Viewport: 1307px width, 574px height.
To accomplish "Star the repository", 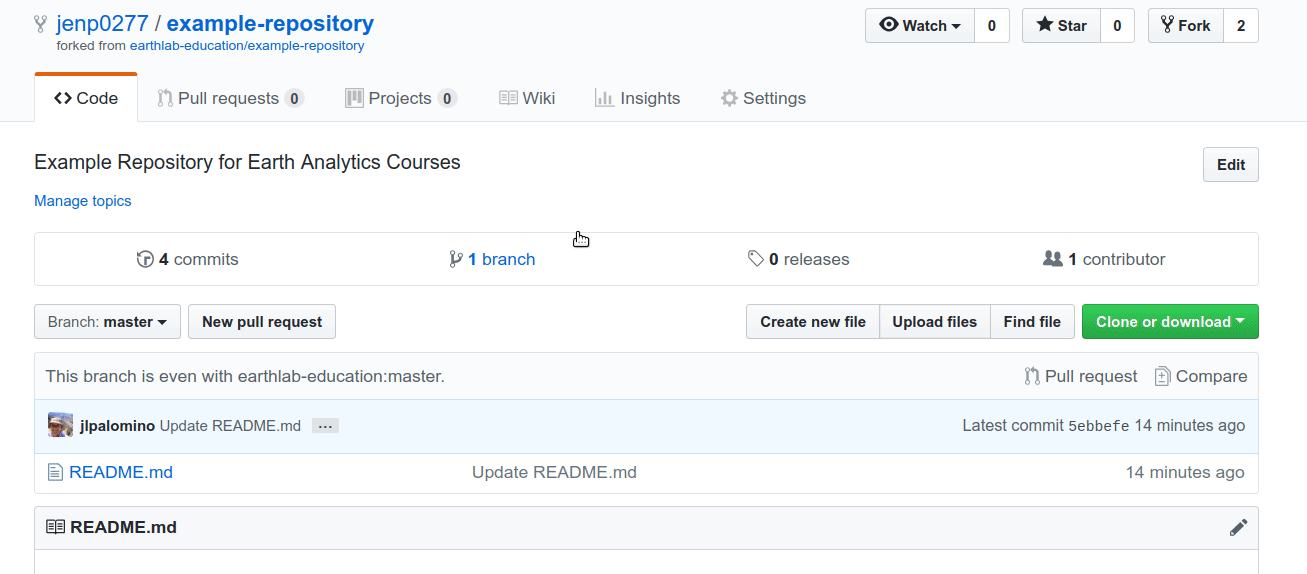I will [x=1061, y=26].
